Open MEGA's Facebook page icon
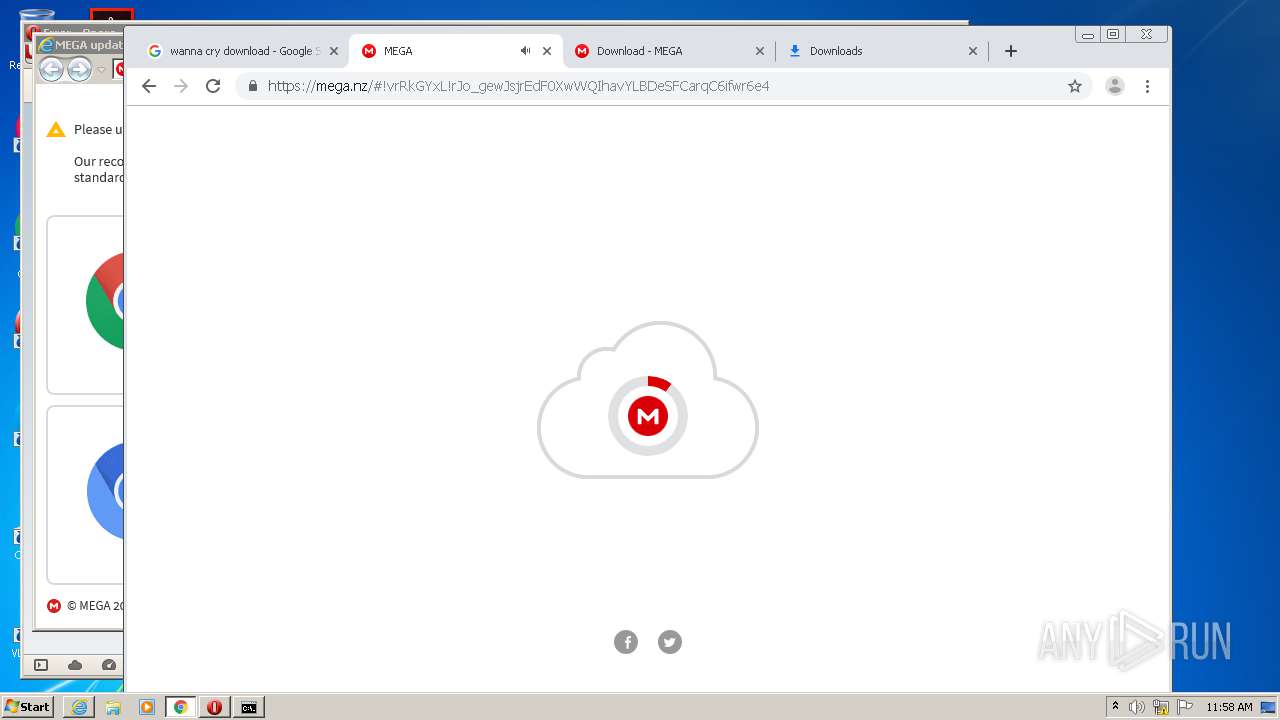Screen dimensions: 1280x720 (626, 642)
